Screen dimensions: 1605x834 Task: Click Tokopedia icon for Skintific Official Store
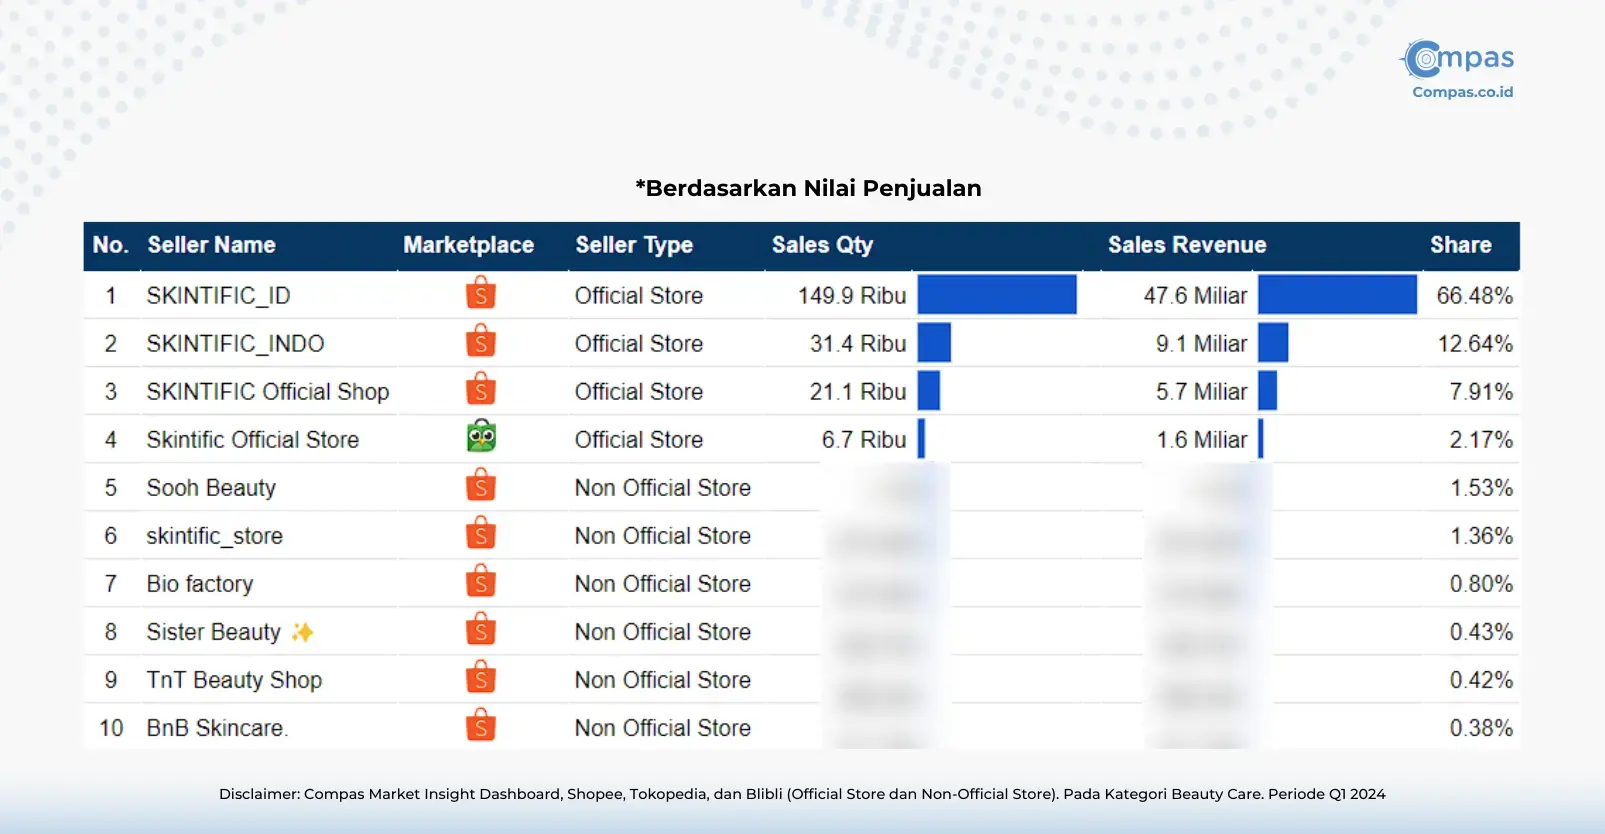pos(481,437)
